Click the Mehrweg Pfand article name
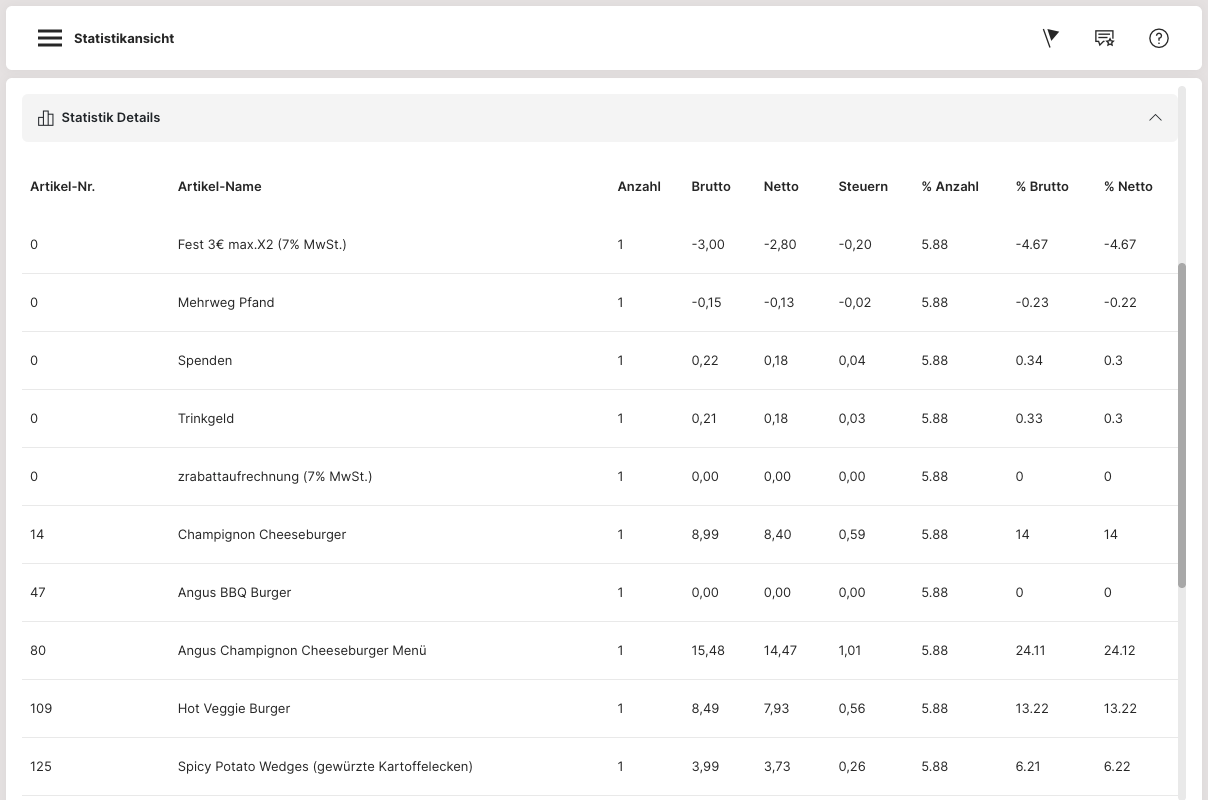This screenshot has height=800, width=1208. point(225,302)
